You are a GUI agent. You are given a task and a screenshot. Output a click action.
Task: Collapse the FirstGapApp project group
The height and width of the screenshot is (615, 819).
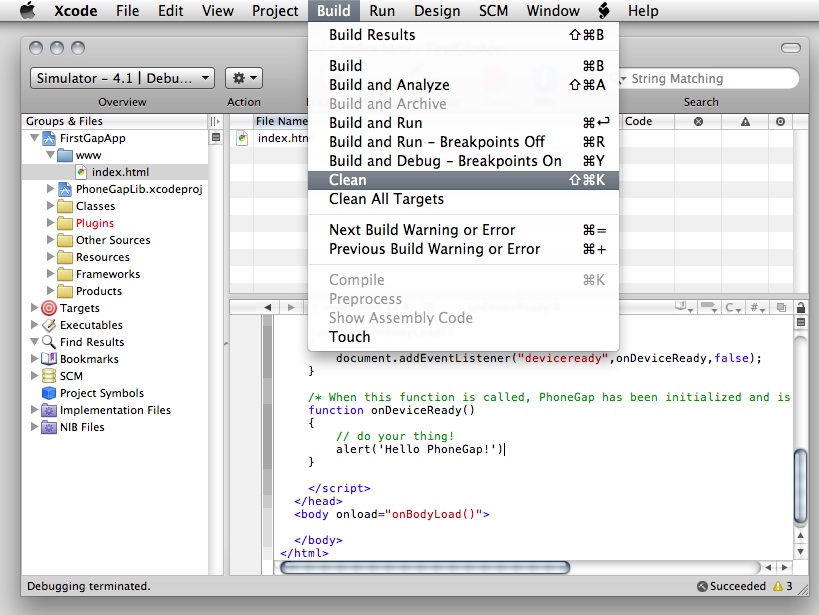click(34, 138)
